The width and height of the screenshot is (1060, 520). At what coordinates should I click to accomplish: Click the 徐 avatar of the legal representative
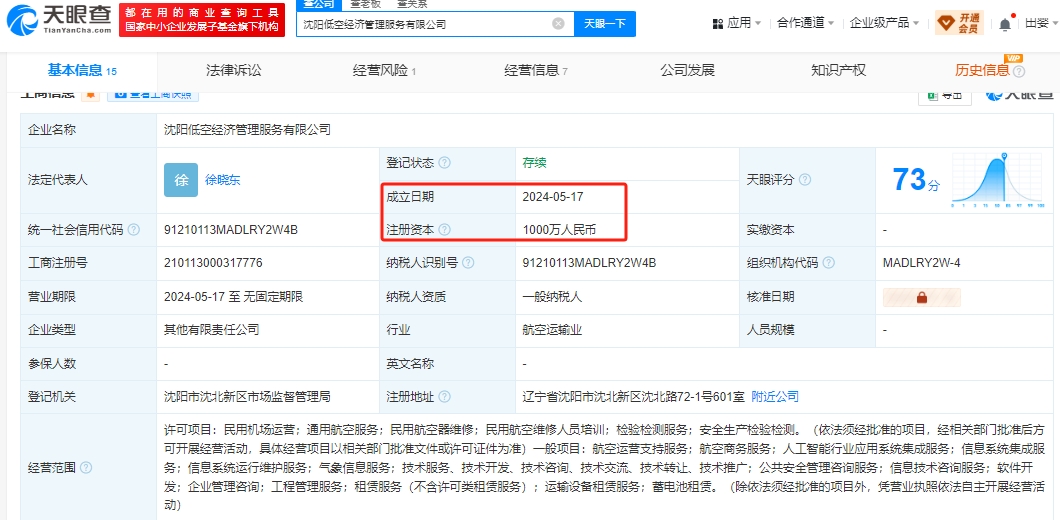coord(181,180)
